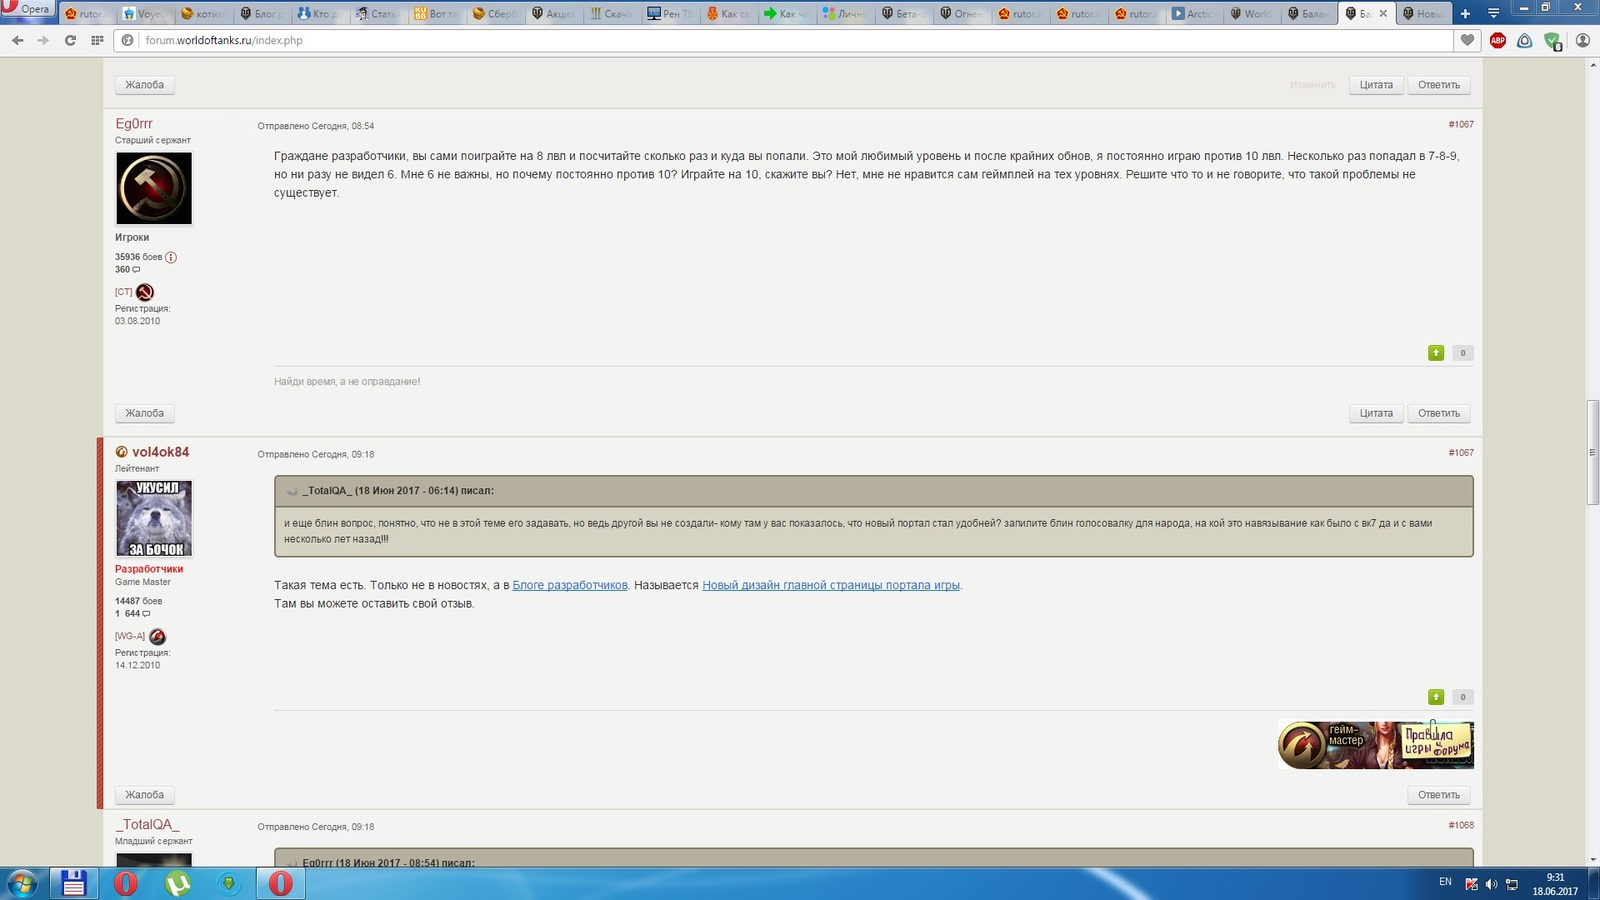
Task: Reload the forum page
Action: click(70, 40)
